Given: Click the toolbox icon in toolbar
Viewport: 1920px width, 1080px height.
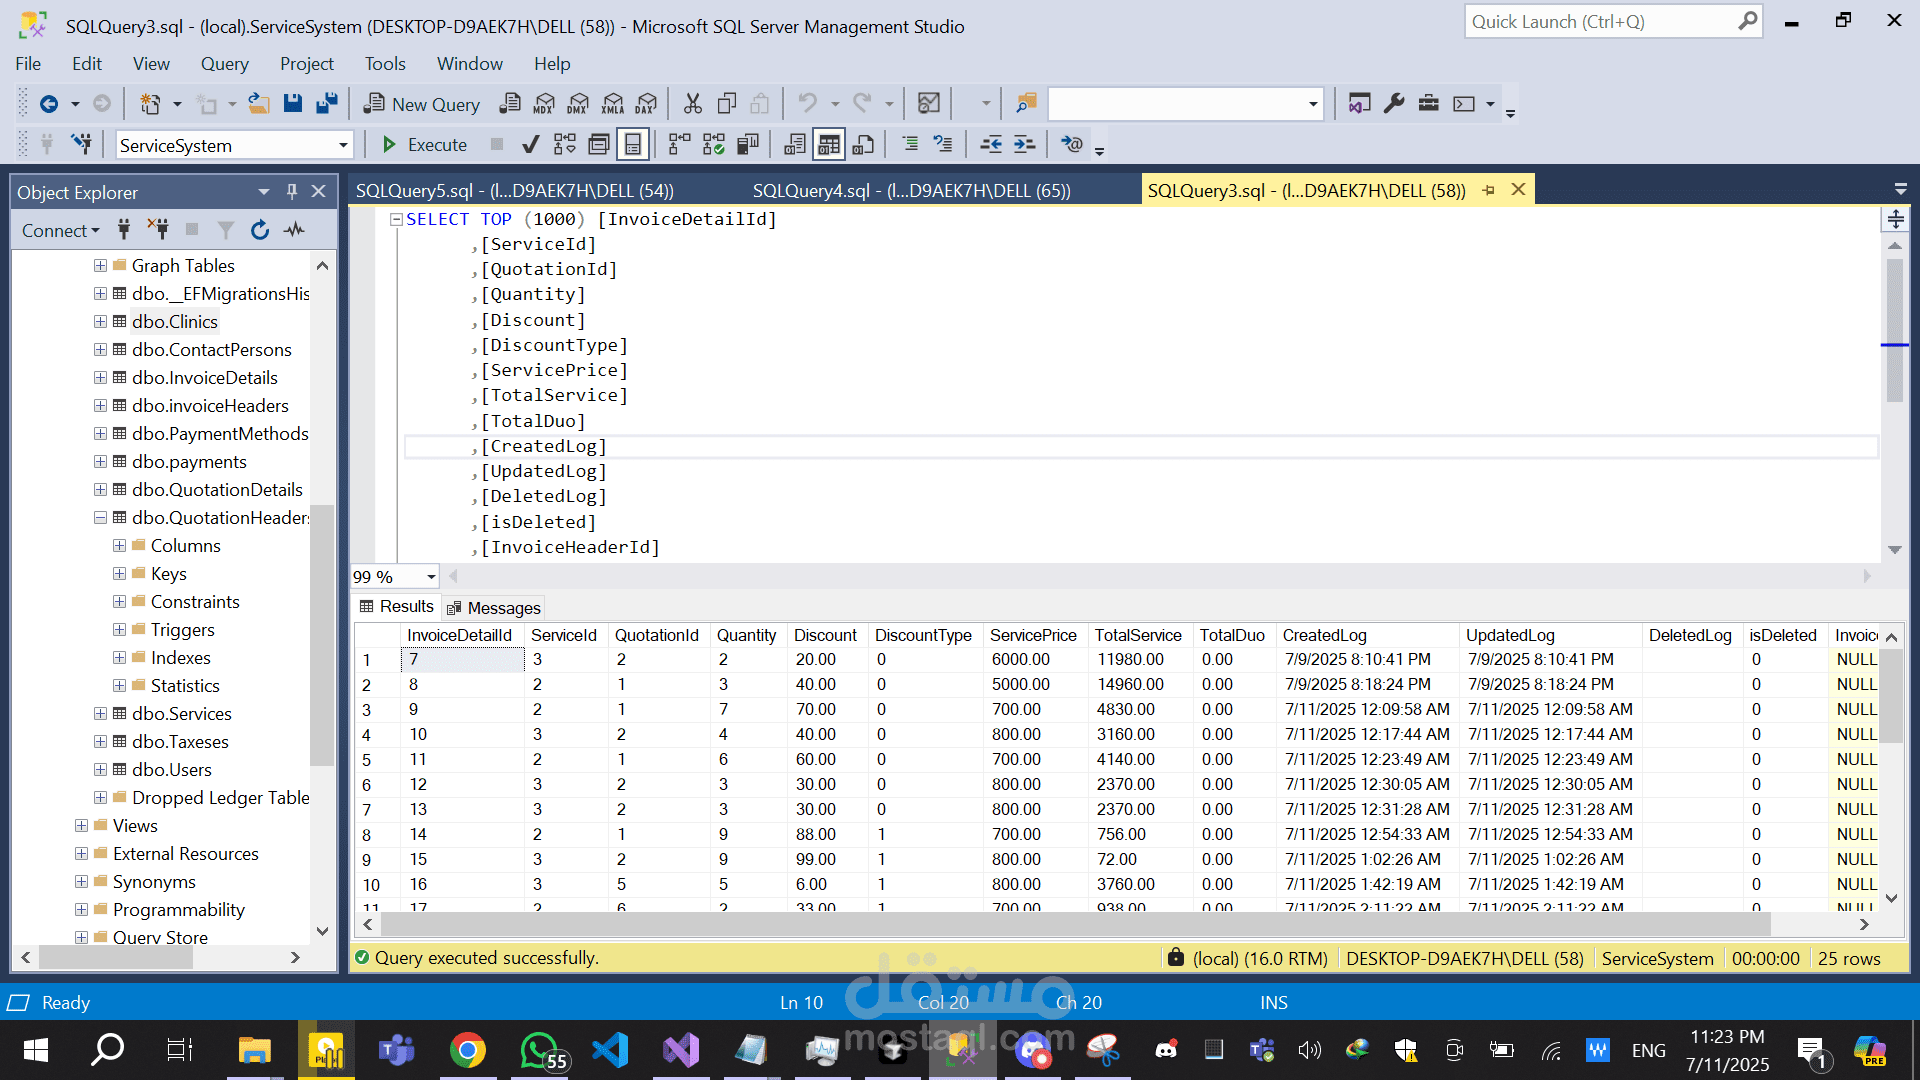Looking at the screenshot, I should (1429, 104).
